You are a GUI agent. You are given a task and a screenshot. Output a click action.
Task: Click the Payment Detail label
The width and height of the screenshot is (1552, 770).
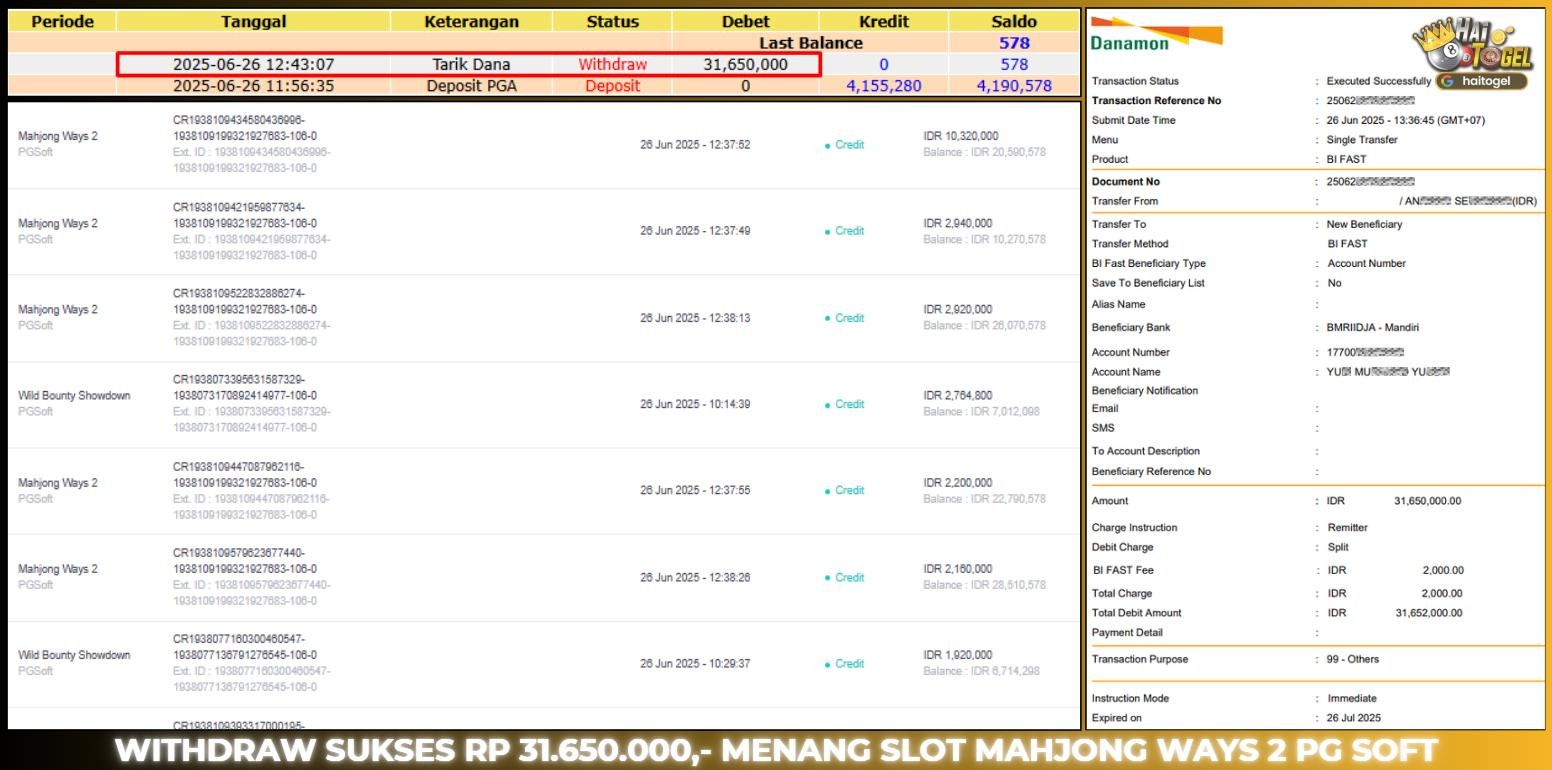tap(1127, 633)
